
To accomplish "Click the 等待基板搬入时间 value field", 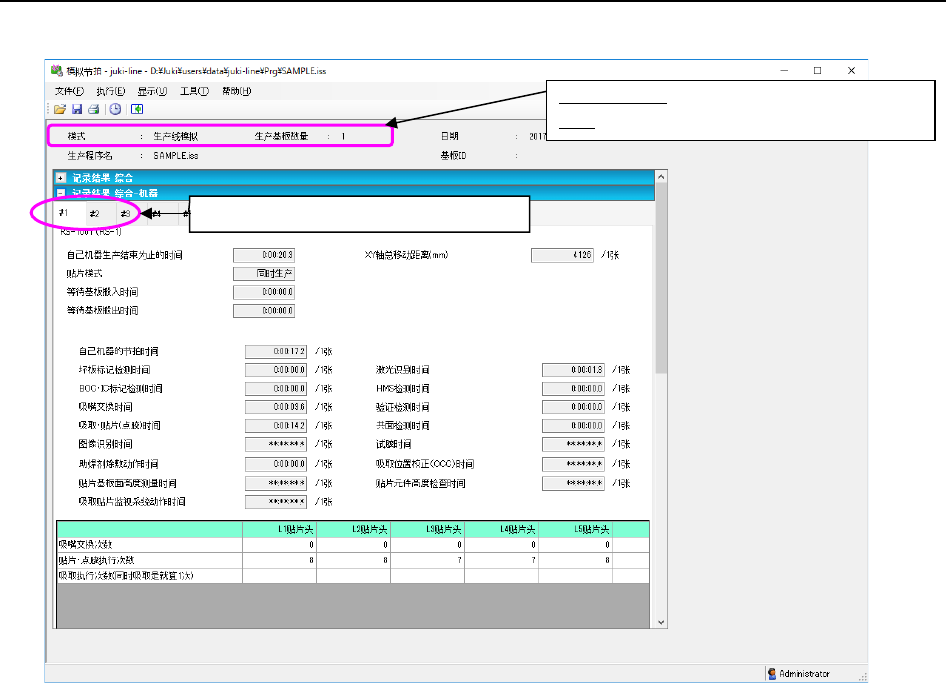I will (x=264, y=292).
